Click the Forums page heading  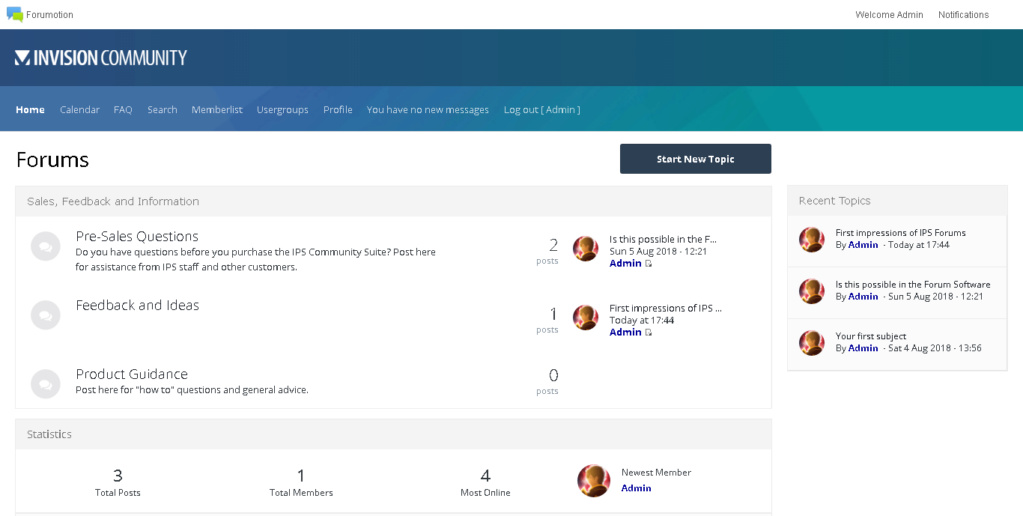point(52,160)
